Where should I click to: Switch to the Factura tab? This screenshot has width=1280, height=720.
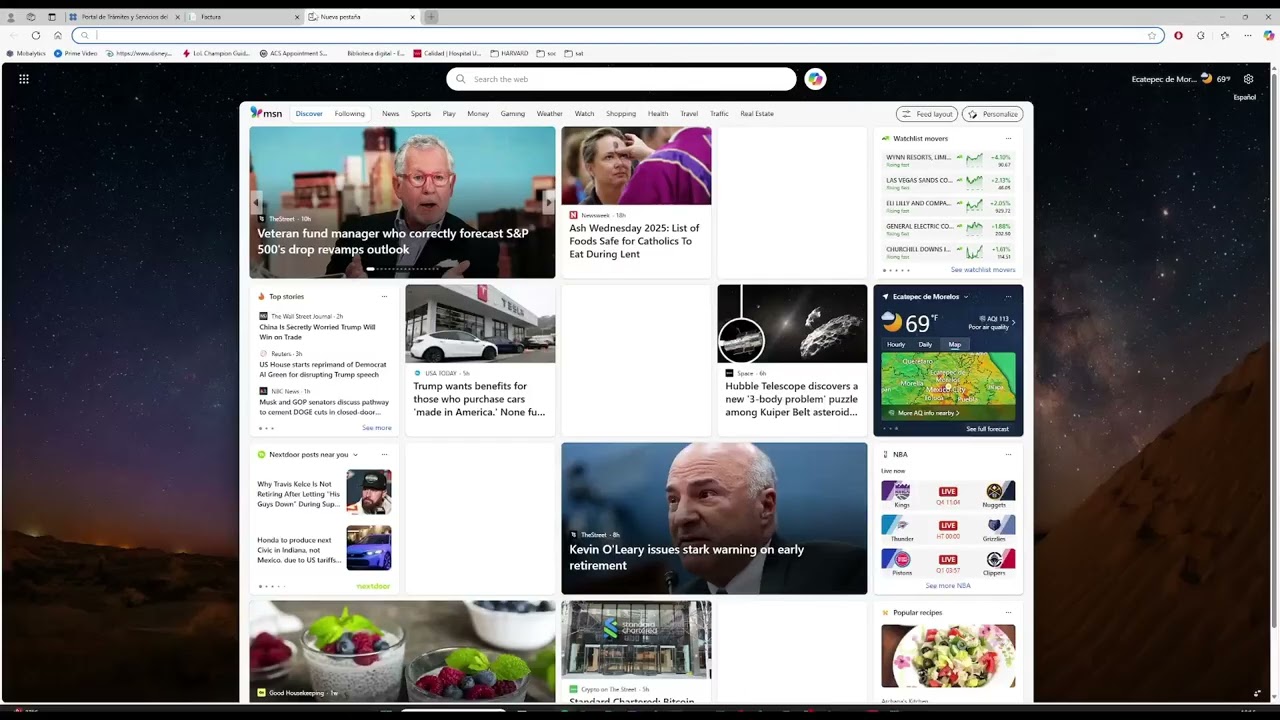pyautogui.click(x=244, y=17)
